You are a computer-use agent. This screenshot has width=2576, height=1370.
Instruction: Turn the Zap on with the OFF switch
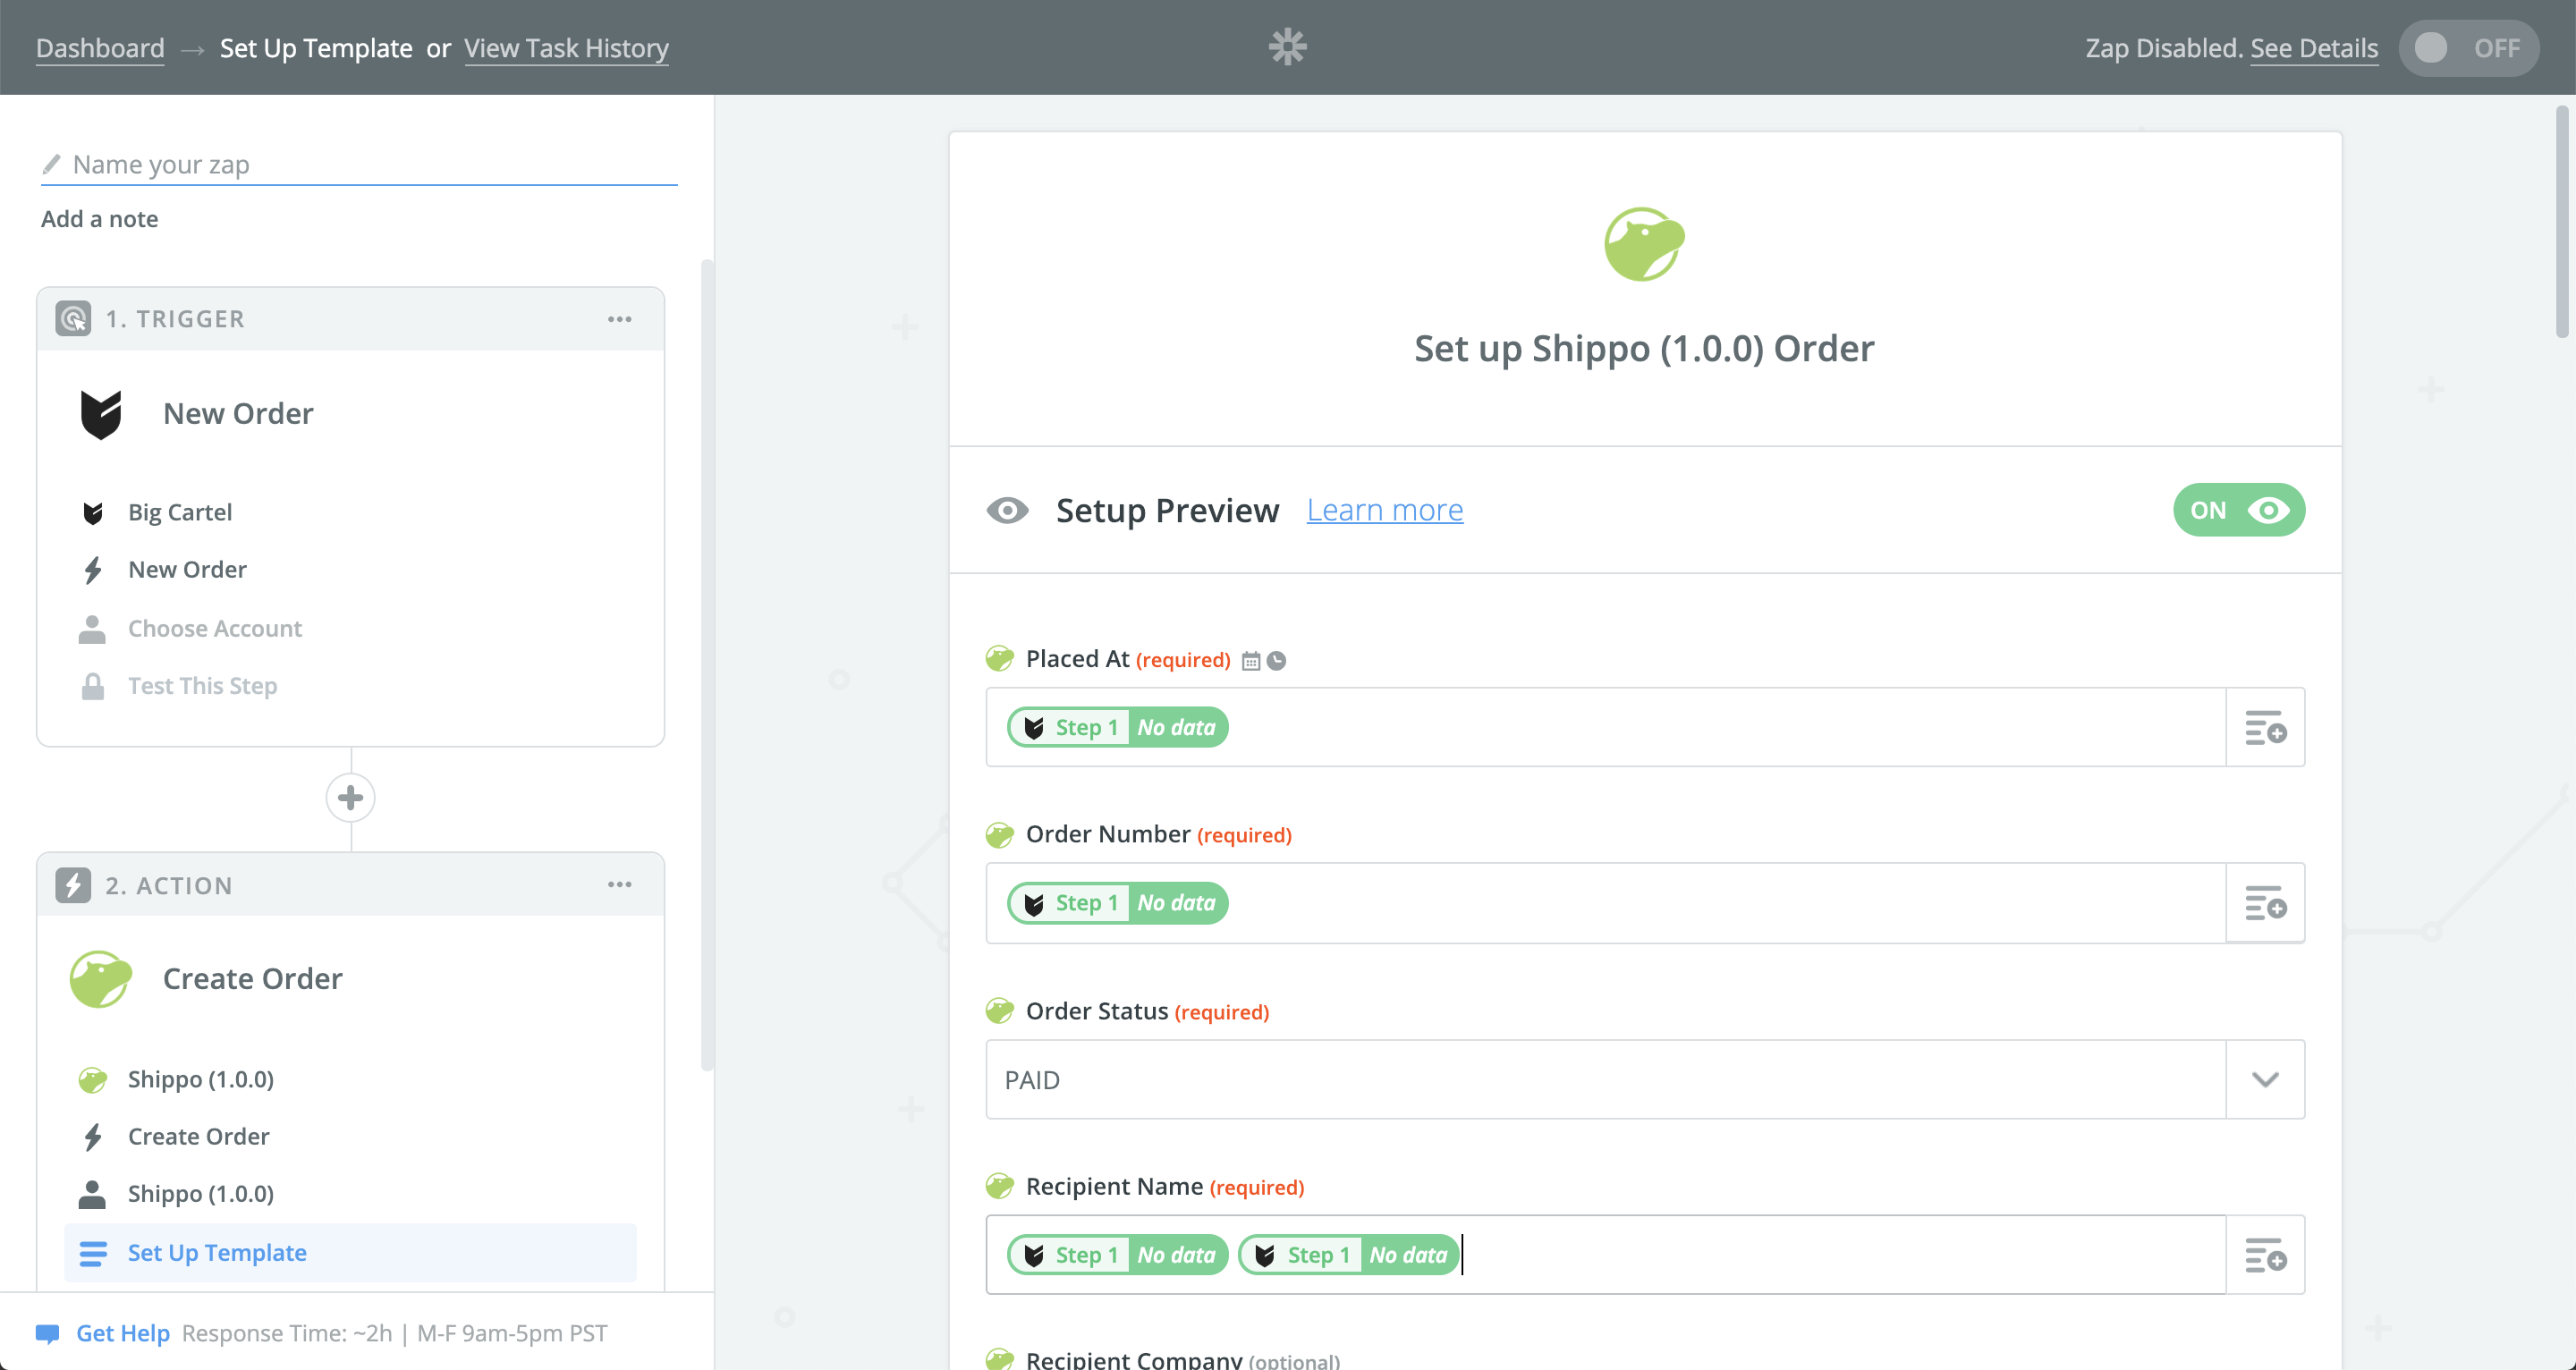[x=2468, y=48]
